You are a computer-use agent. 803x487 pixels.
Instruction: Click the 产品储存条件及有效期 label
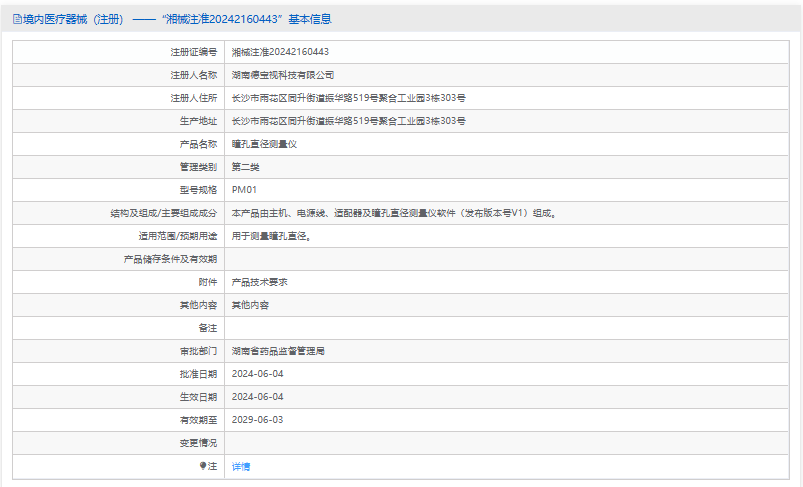170,259
